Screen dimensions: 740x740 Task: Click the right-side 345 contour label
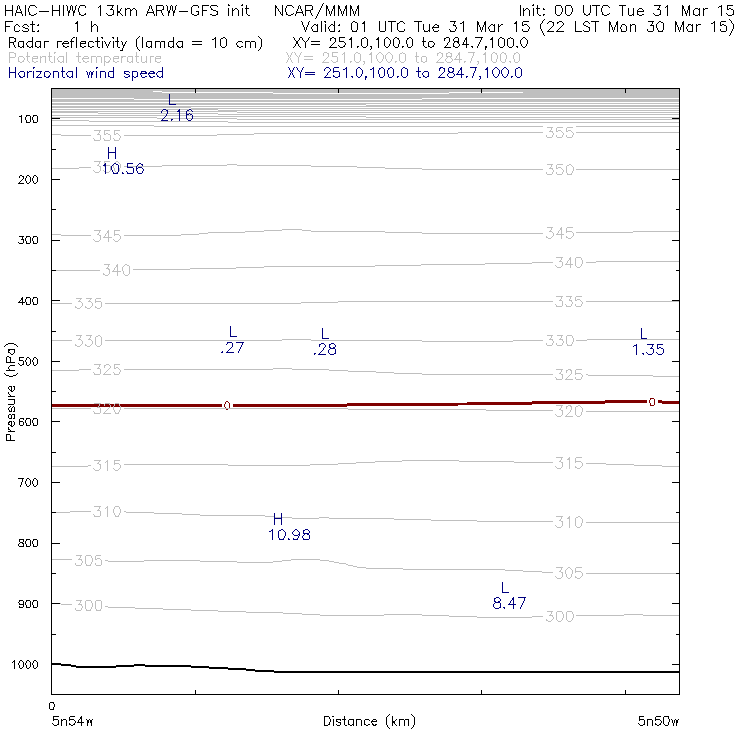[560, 233]
